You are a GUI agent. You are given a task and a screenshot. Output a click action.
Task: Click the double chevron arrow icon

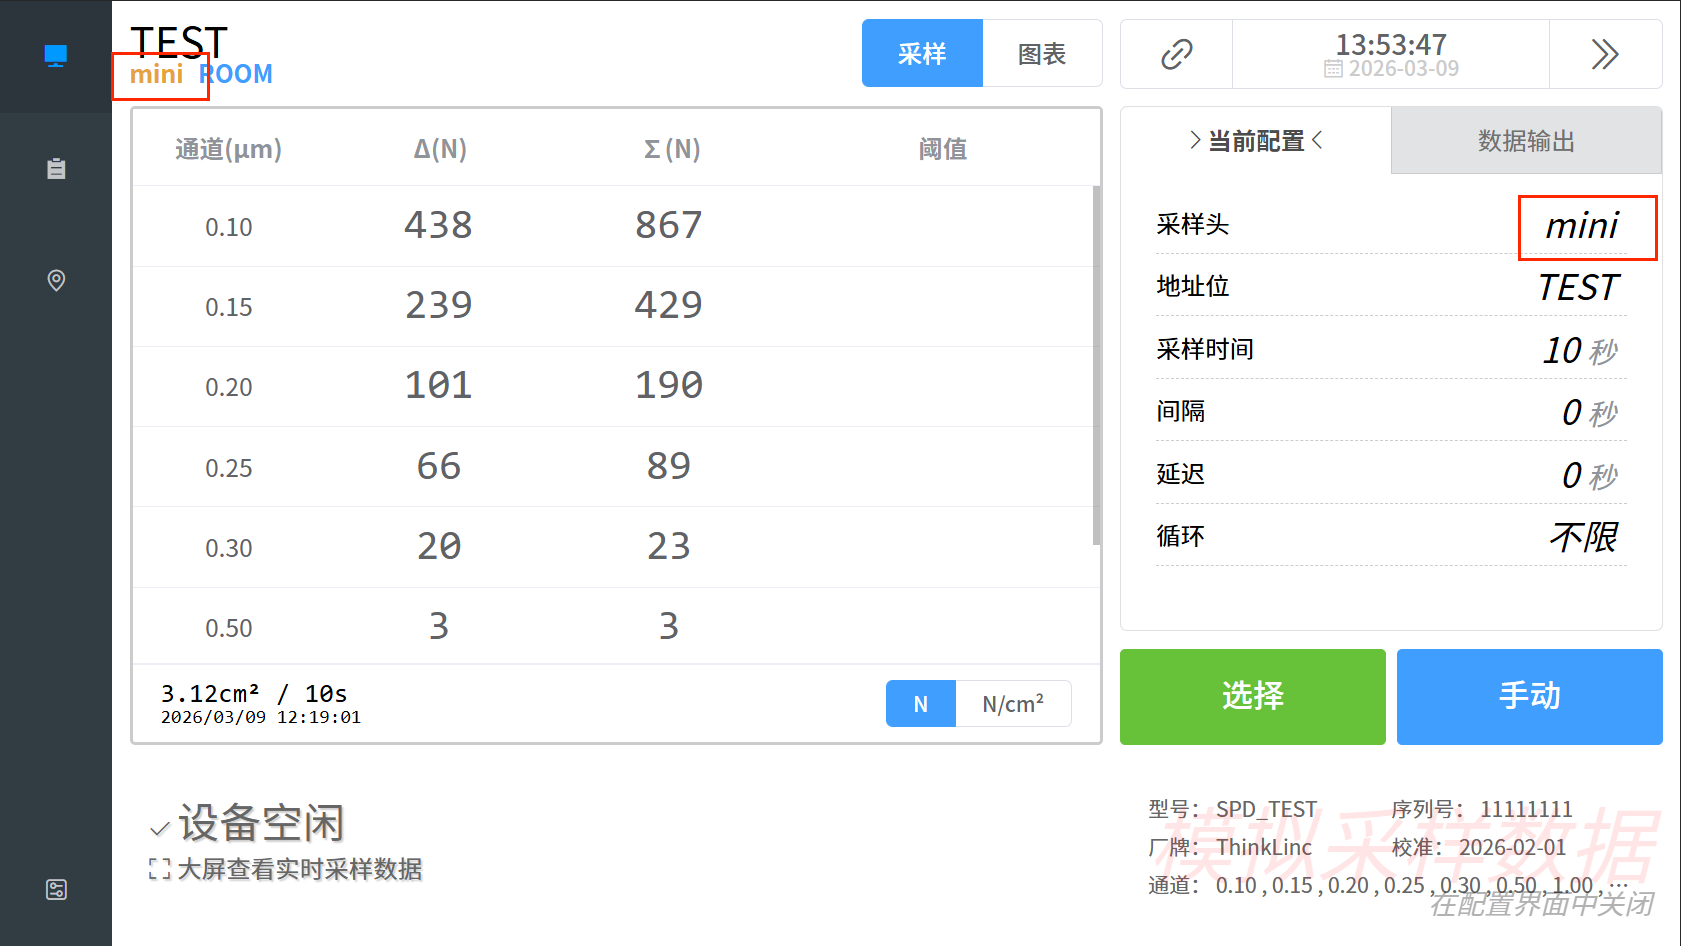pyautogui.click(x=1604, y=54)
